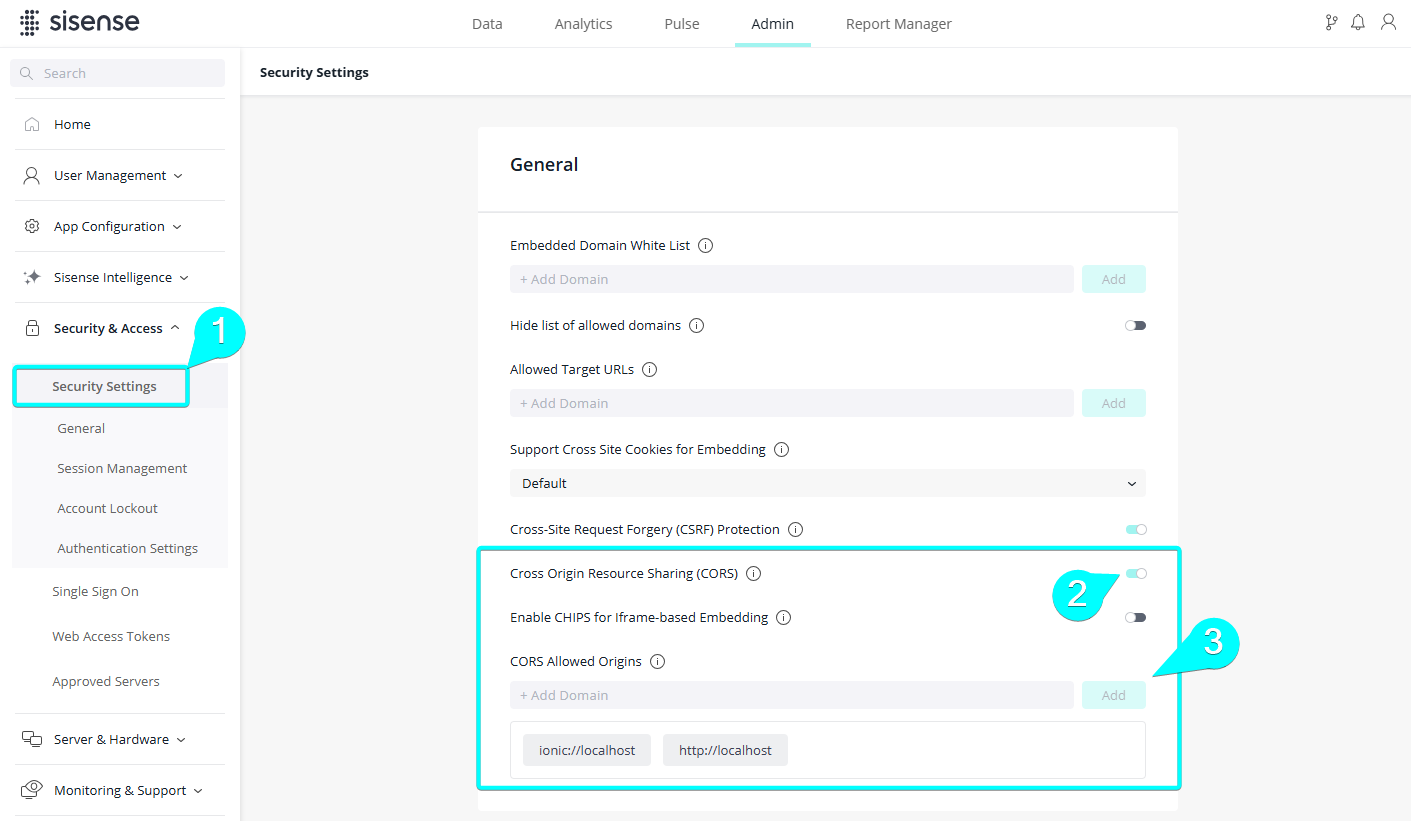Enable CHIPS for Iframe-based Embedding
This screenshot has width=1411, height=821.
(1135, 617)
